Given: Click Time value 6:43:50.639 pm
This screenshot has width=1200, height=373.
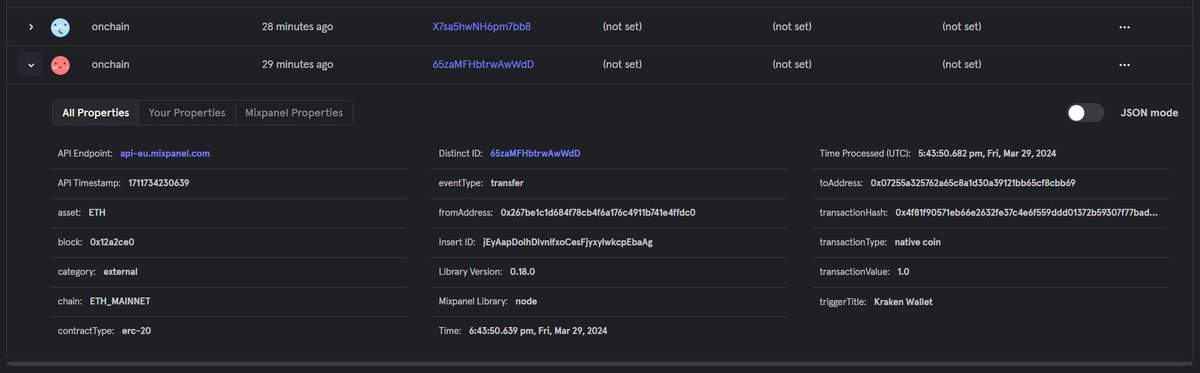Looking at the screenshot, I should 537,330.
